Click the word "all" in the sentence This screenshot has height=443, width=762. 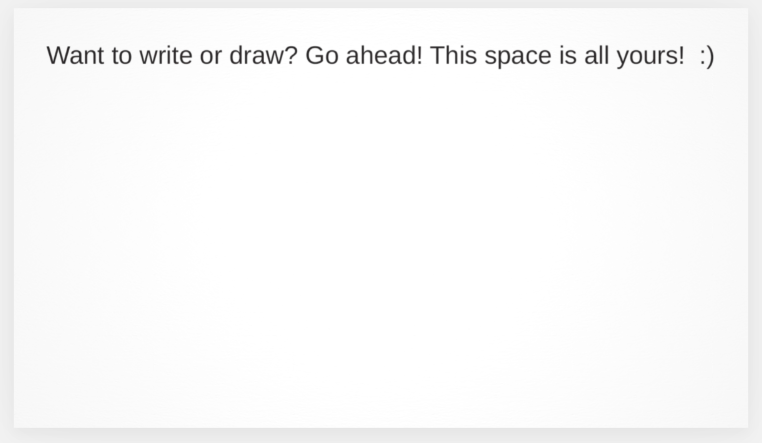coord(596,55)
